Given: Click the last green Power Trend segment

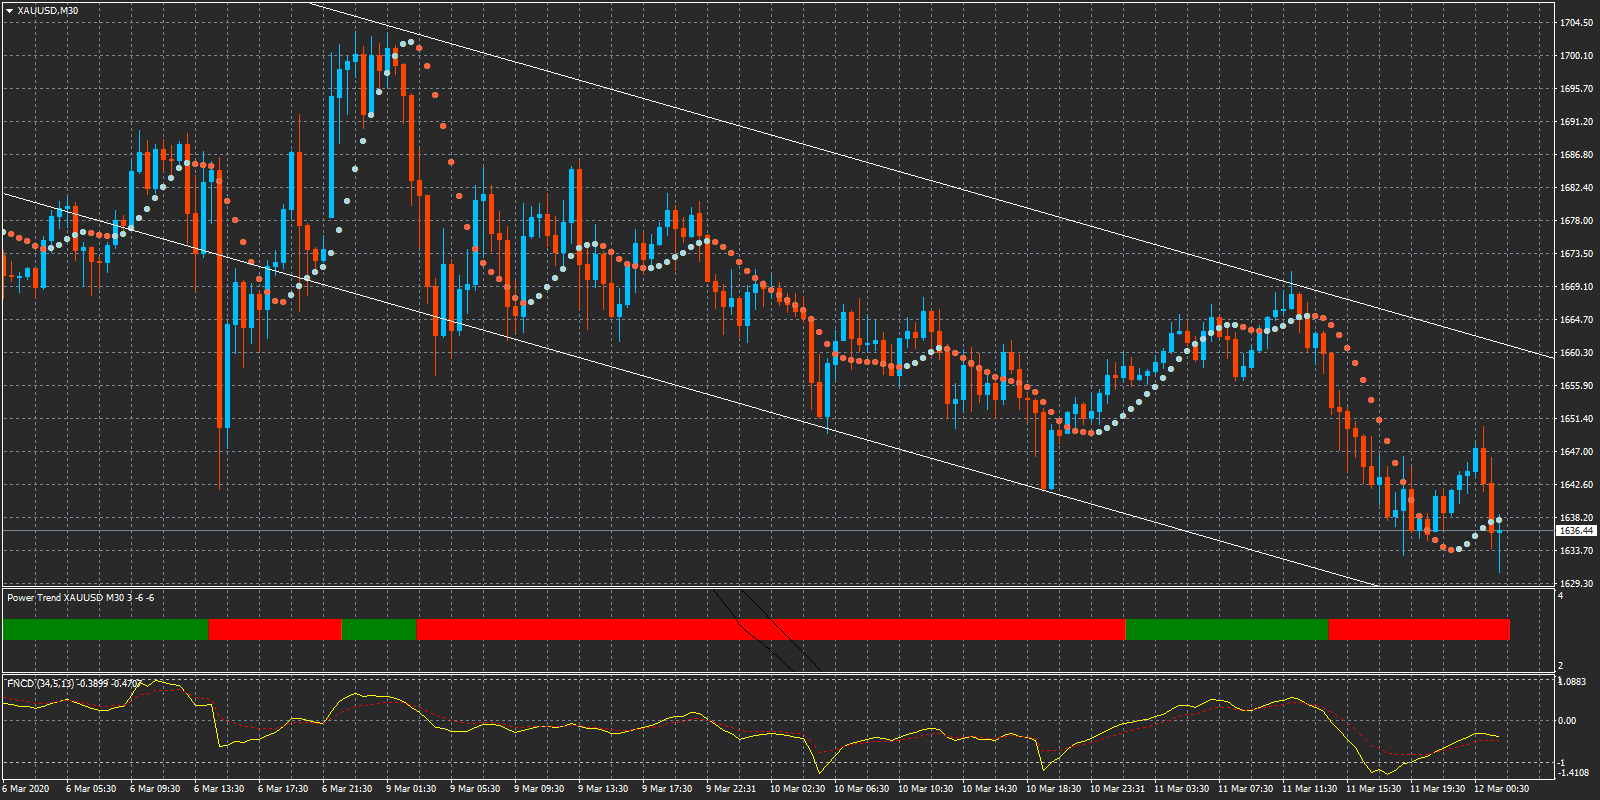Looking at the screenshot, I should [1226, 629].
